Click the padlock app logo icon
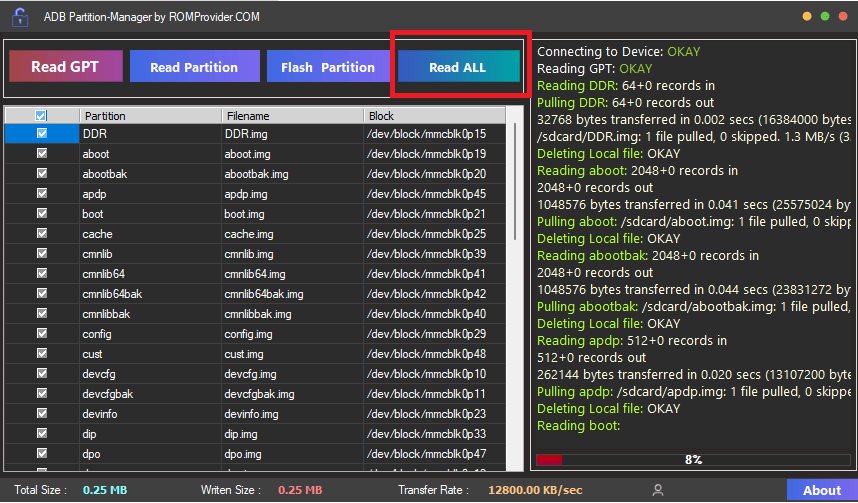Screen dimensions: 858x503 (x=20, y=17)
